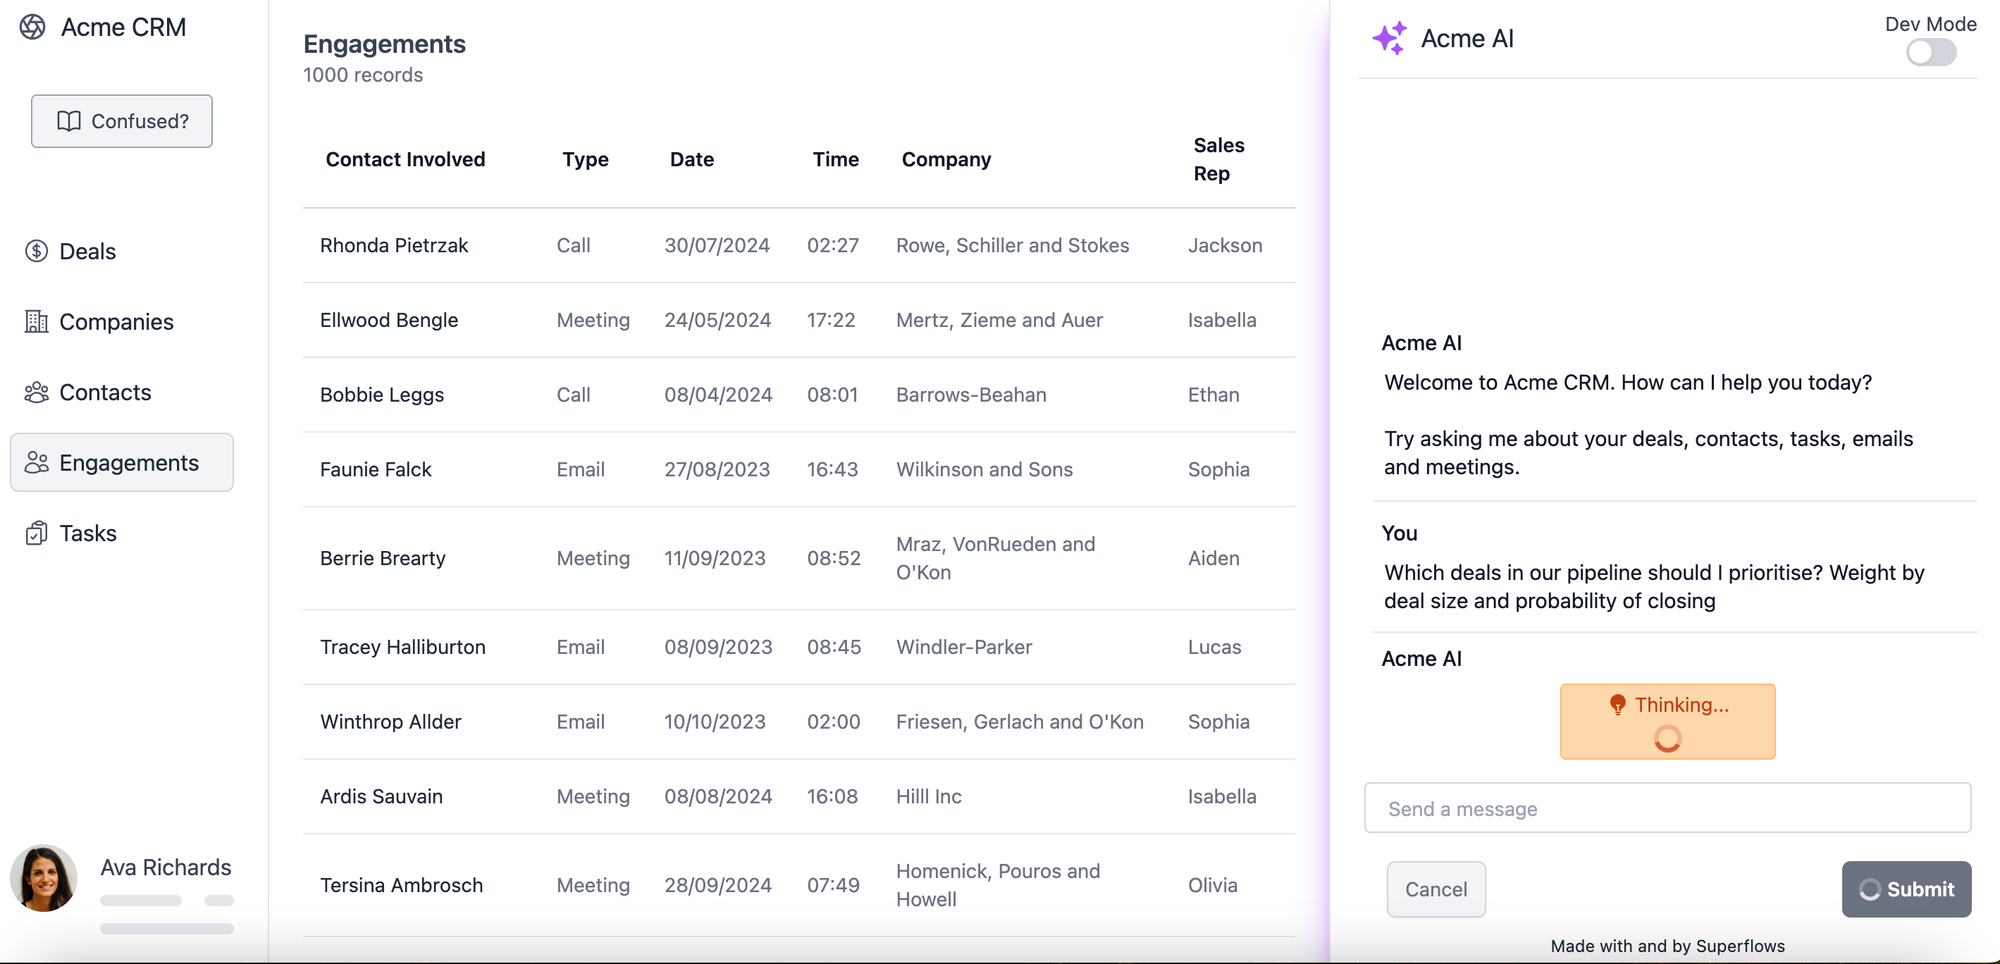Click the Companies building icon
Image resolution: width=2000 pixels, height=964 pixels.
[x=37, y=322]
